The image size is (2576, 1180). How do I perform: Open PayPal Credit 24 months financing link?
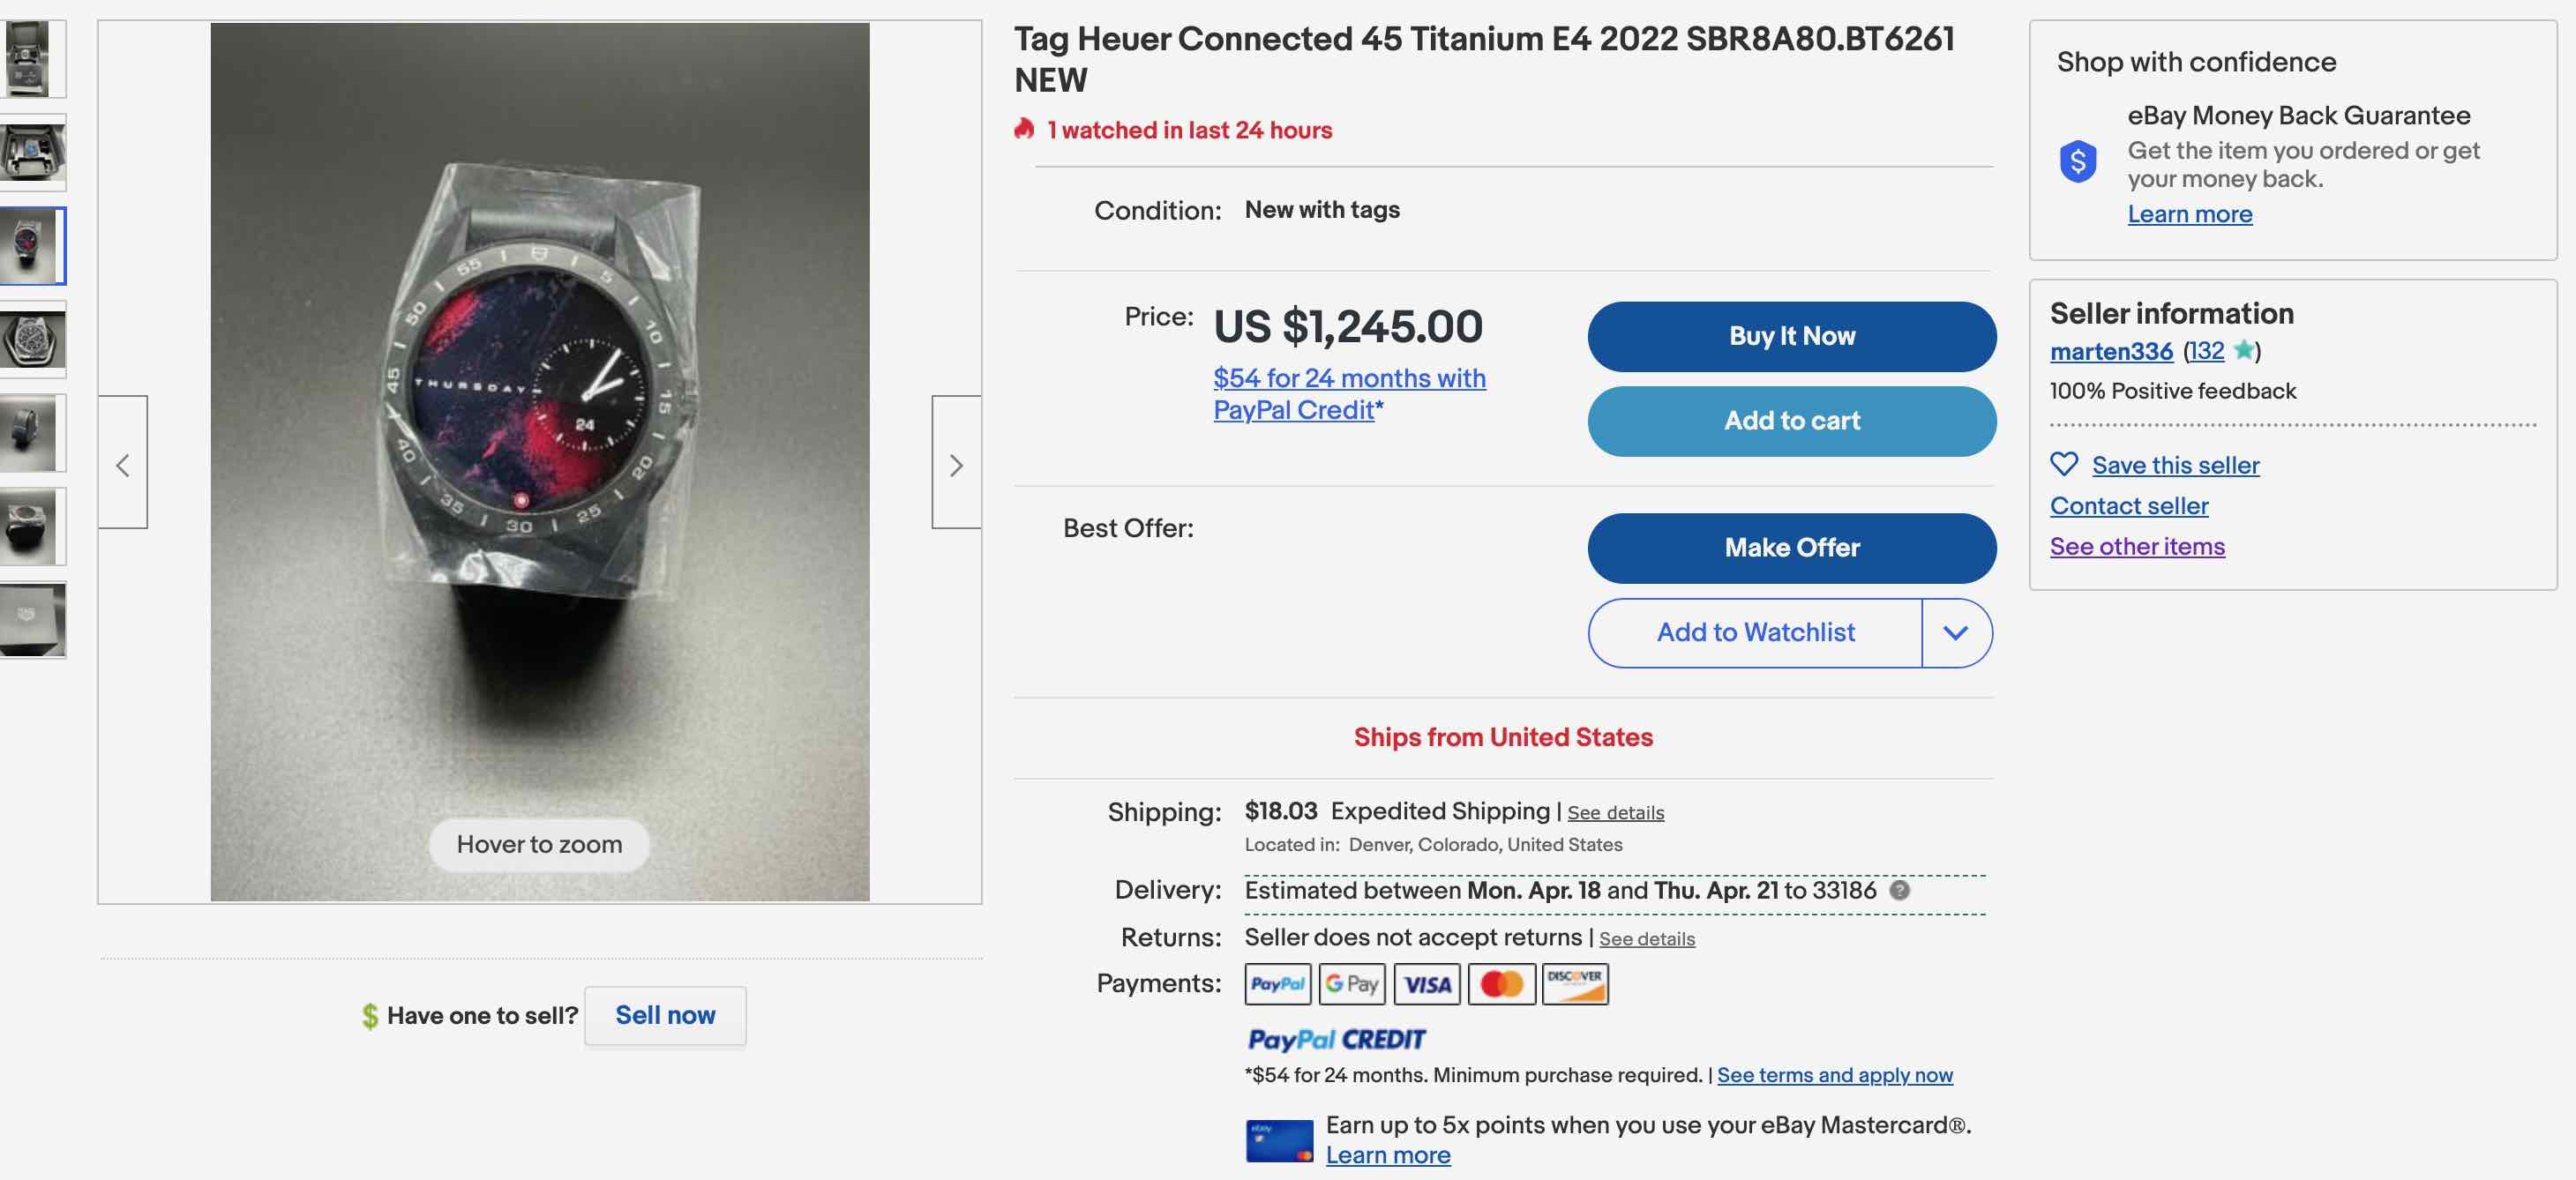coord(1349,393)
